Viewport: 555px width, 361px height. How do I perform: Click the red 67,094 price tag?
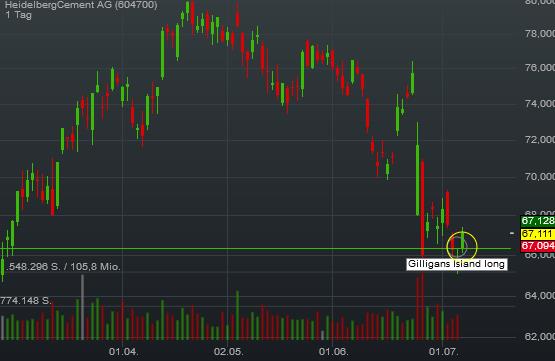538,246
